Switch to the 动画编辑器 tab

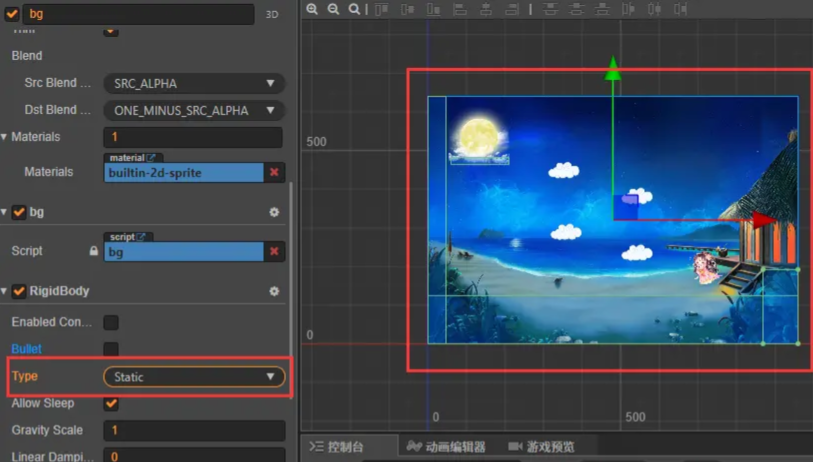[446, 447]
